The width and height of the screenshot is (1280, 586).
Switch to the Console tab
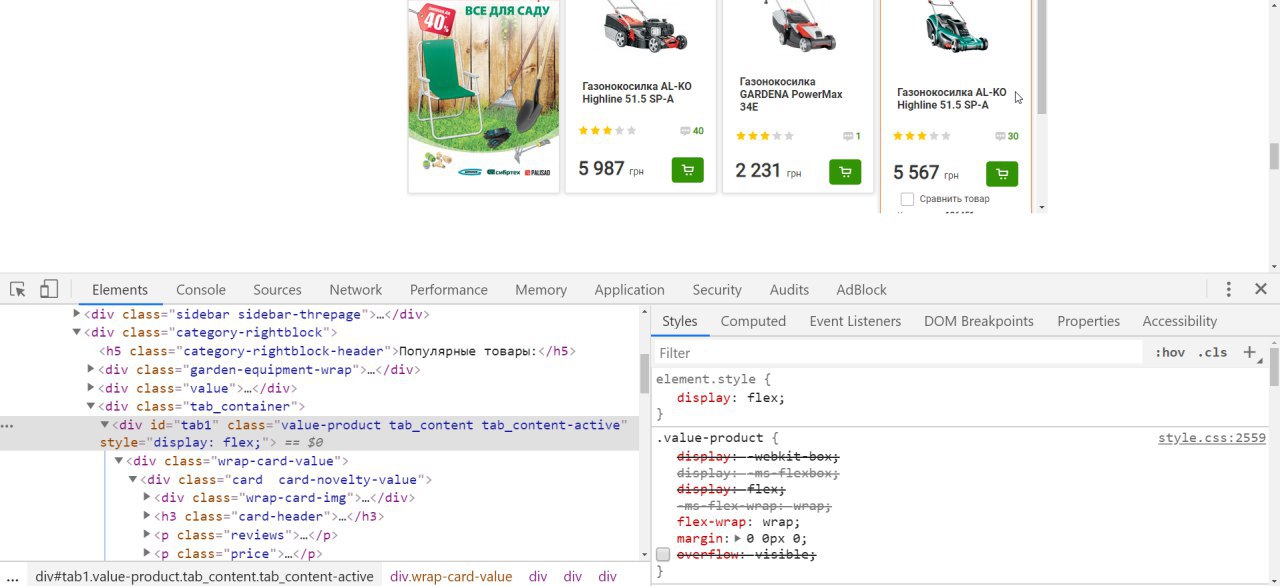coord(201,289)
